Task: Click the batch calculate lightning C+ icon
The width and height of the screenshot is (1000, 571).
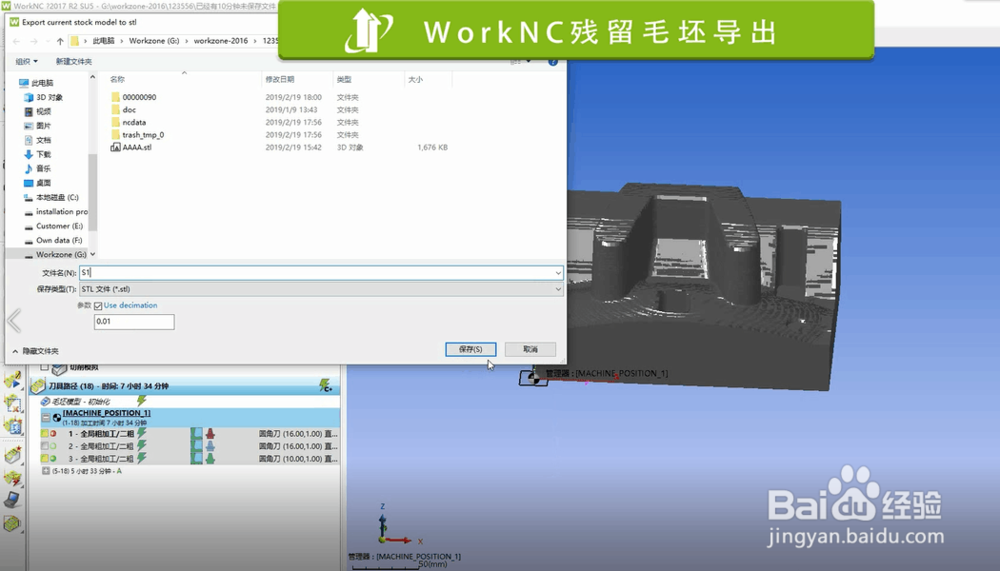Action: [x=325, y=385]
